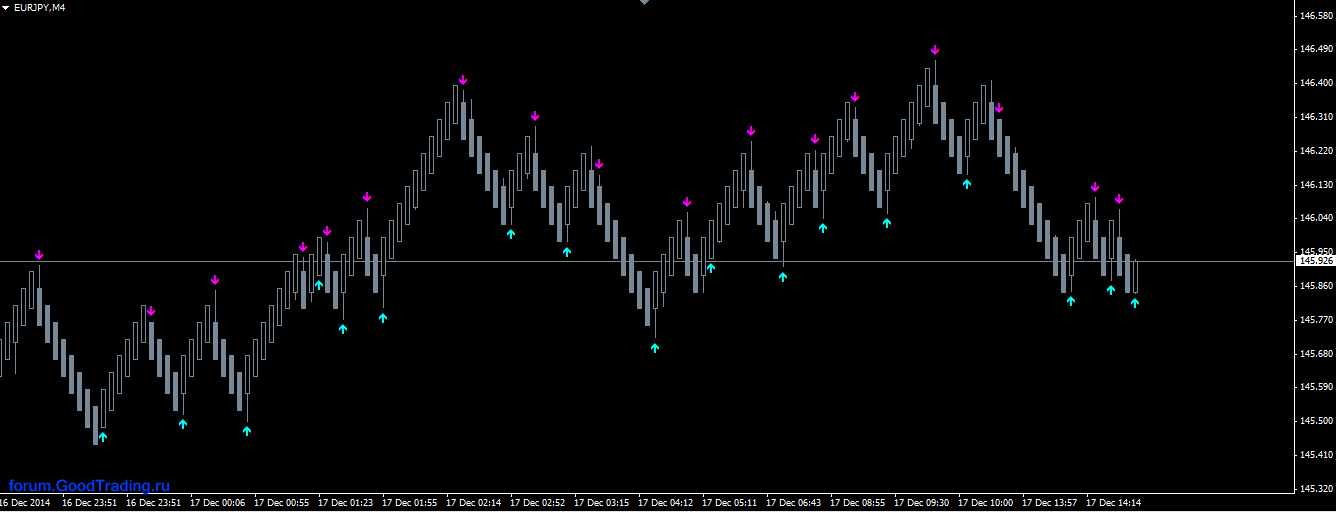Click the 17 Dec 00:06 time label

[217, 503]
